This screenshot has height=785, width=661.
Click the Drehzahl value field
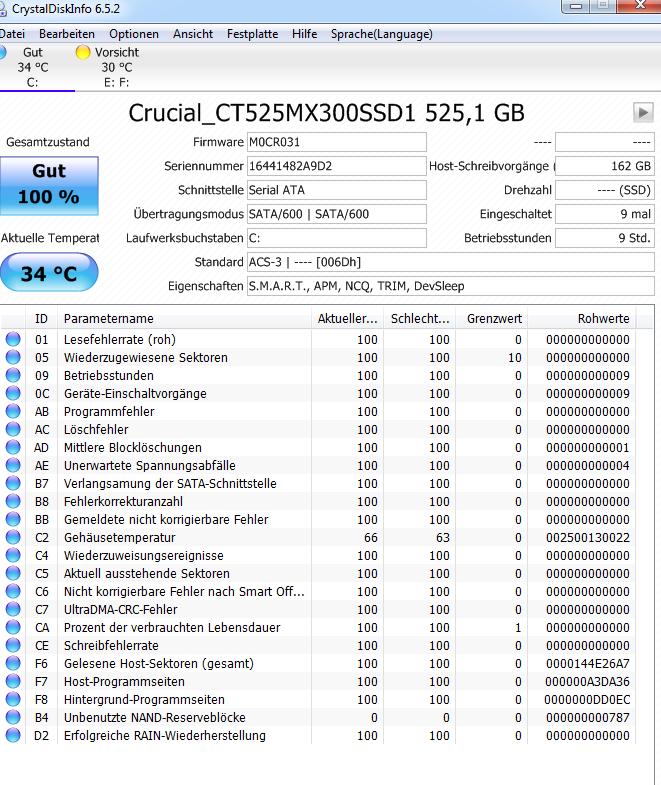pyautogui.click(x=605, y=190)
